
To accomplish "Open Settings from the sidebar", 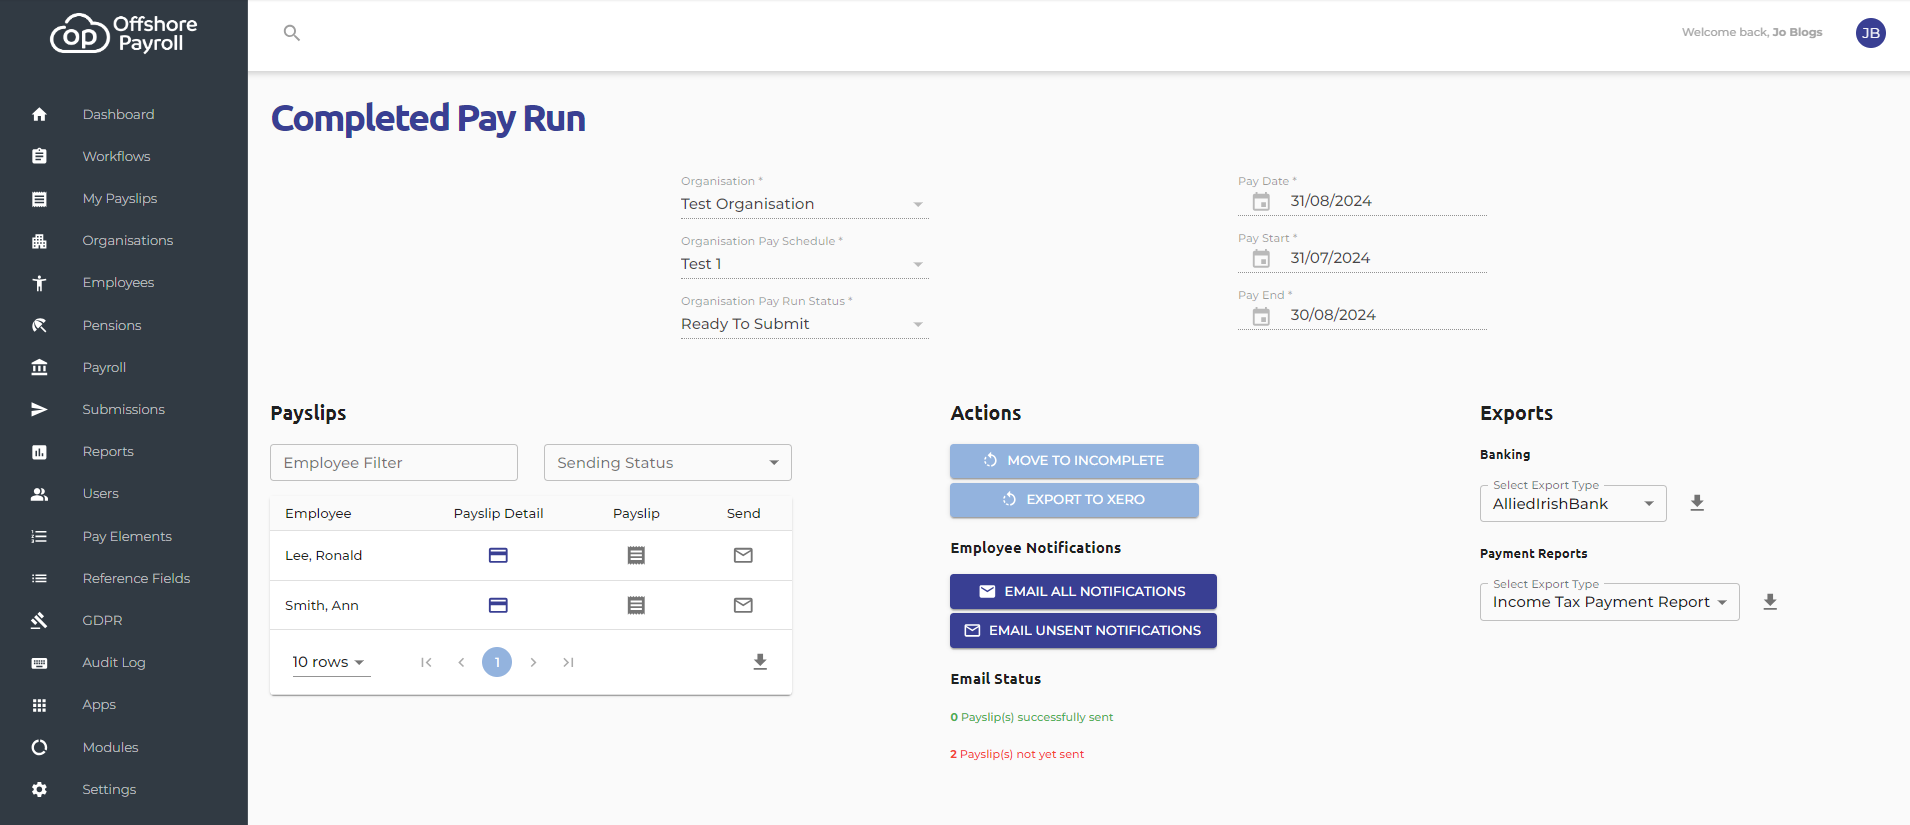I will [109, 789].
